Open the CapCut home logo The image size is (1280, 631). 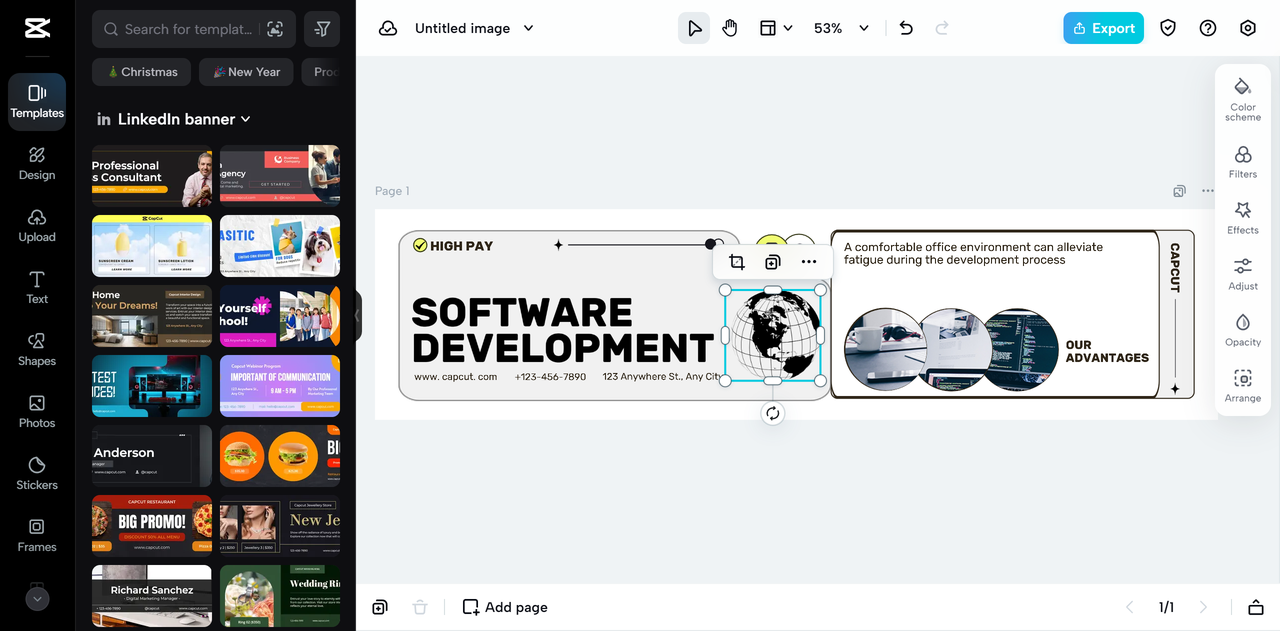tap(37, 28)
